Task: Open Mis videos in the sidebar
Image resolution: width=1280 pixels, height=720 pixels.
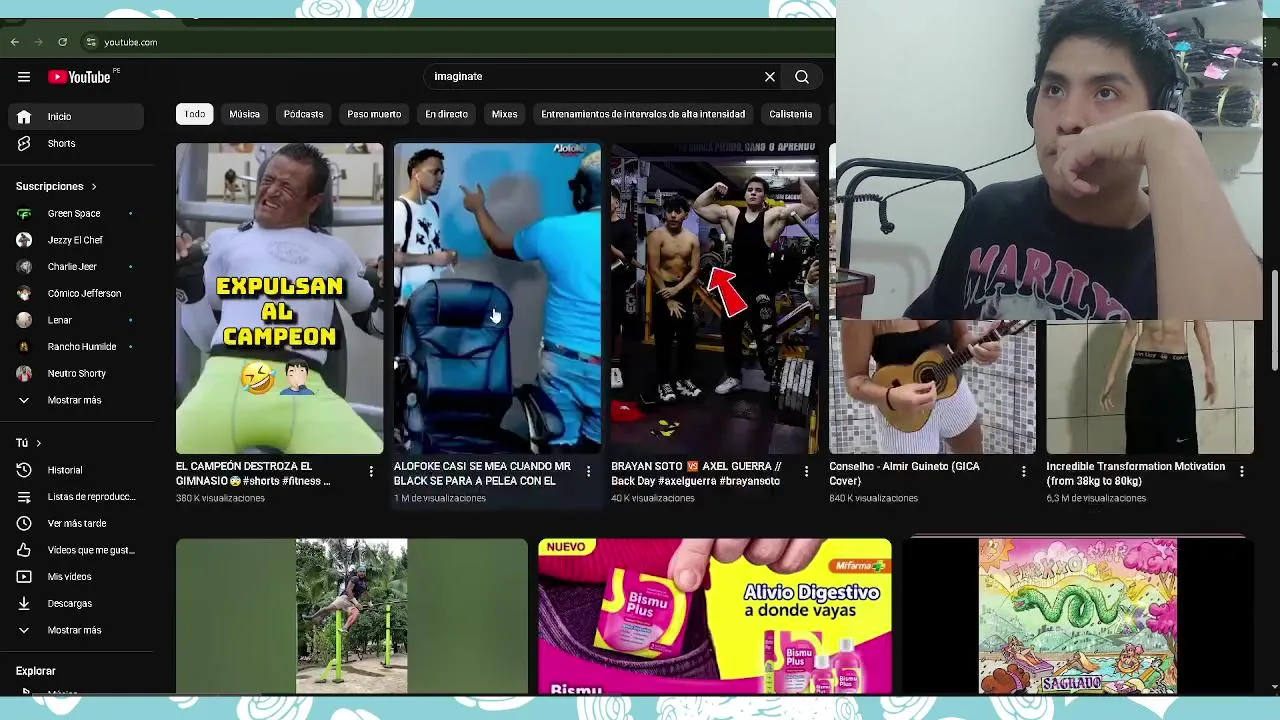Action: [76, 577]
